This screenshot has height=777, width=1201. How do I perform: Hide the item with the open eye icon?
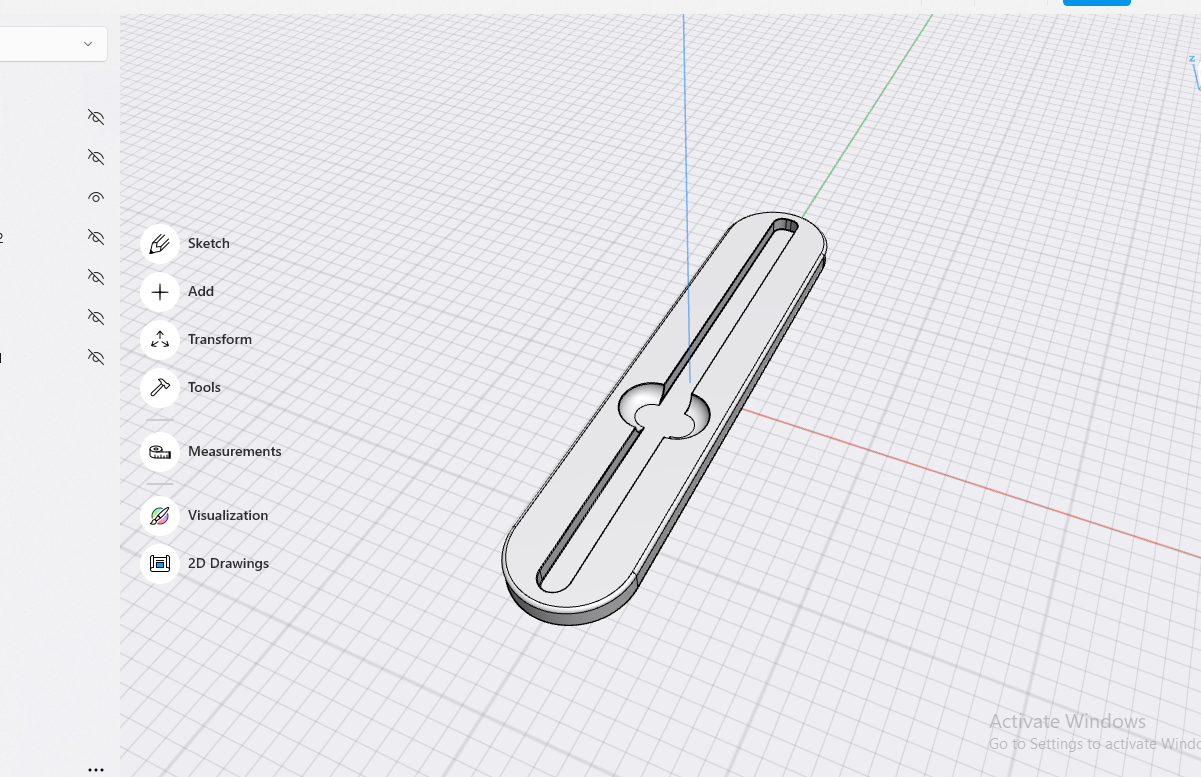(96, 197)
